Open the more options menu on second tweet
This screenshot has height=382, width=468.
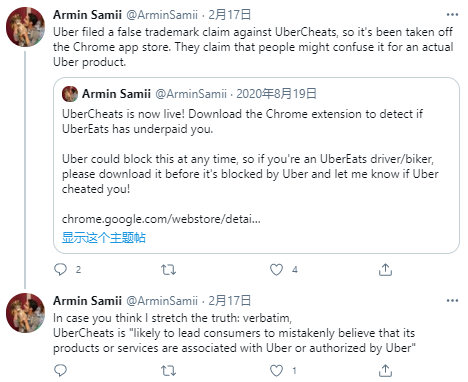[x=452, y=301]
